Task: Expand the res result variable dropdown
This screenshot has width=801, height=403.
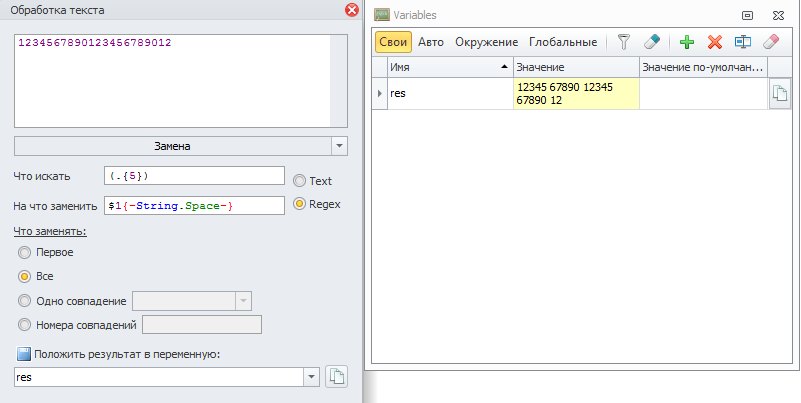Action: click(x=311, y=377)
